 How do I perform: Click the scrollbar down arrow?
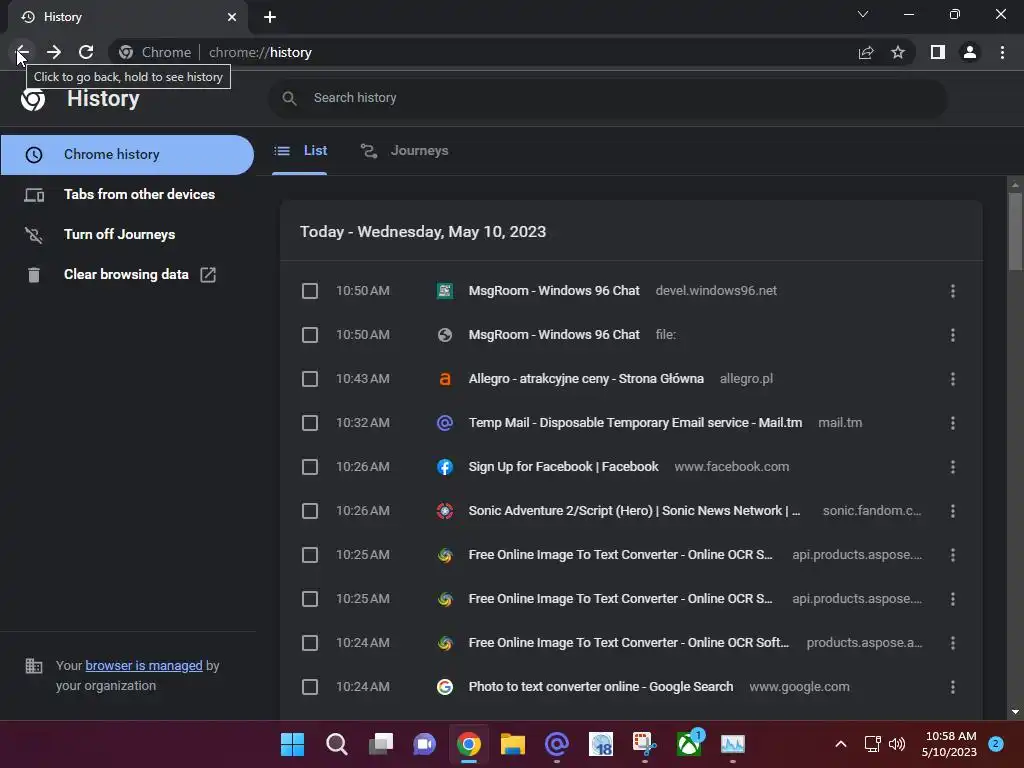pyautogui.click(x=1015, y=712)
